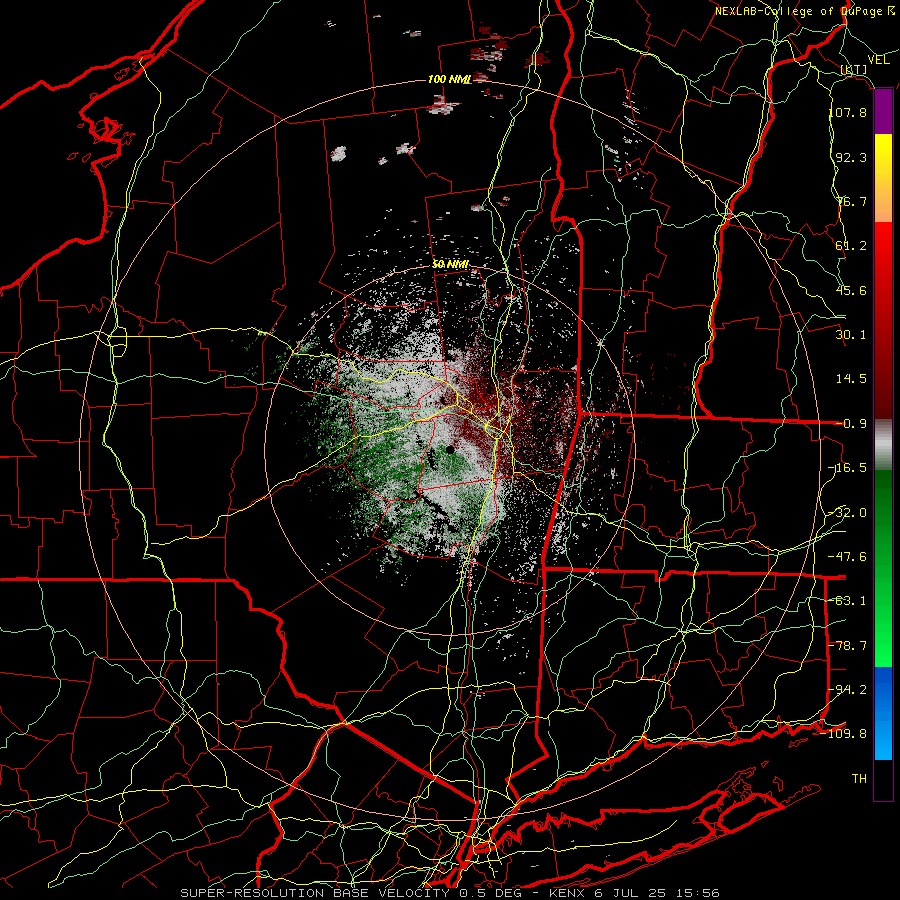The width and height of the screenshot is (900, 900).
Task: Click the 14.5 scale value
Action: click(851, 379)
